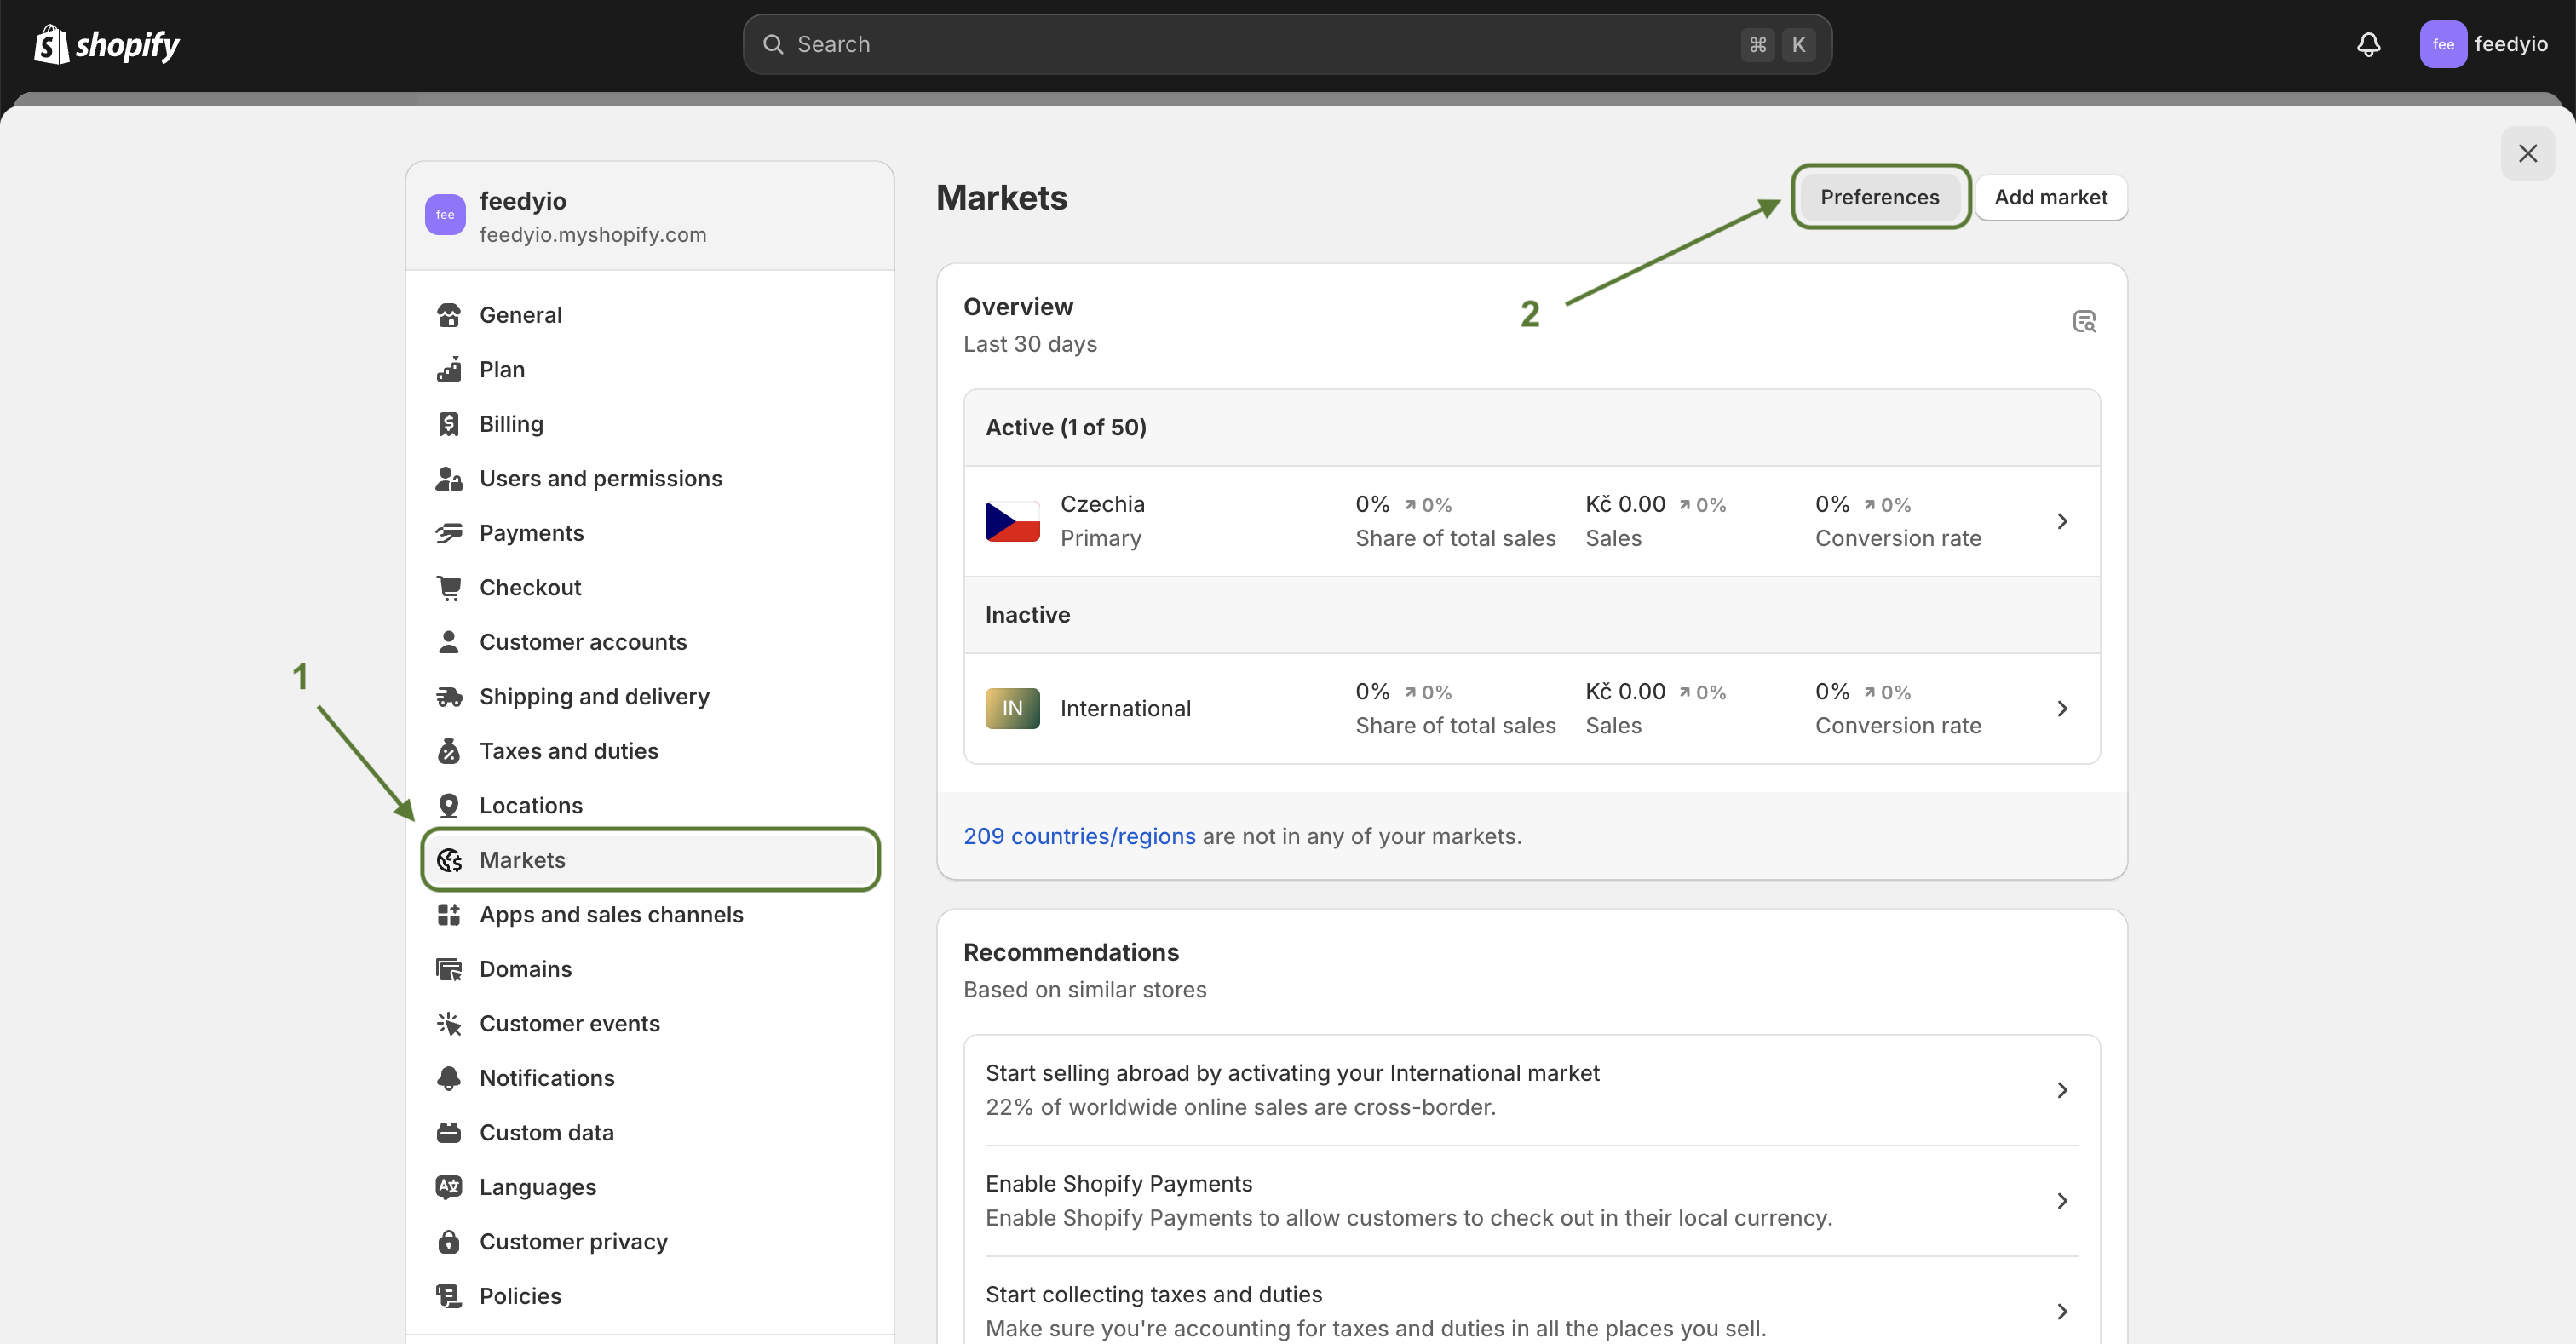Open Customer privacy settings
Viewport: 2576px width, 1344px height.
(650, 1241)
